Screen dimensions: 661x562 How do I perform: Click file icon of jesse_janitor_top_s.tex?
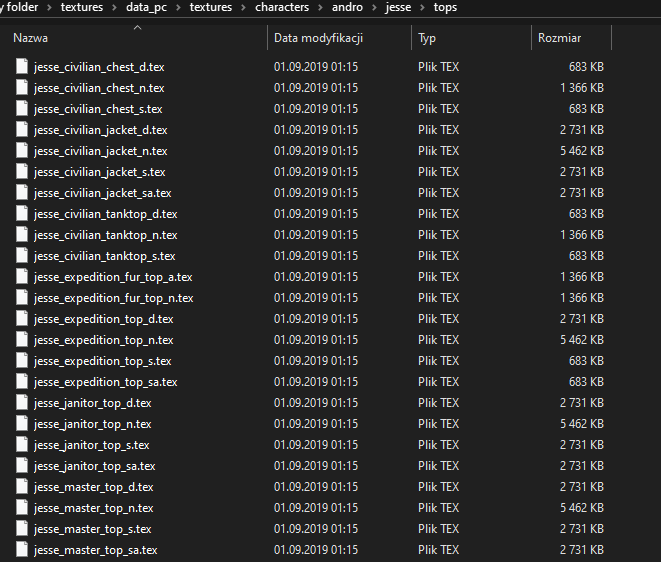(22, 445)
